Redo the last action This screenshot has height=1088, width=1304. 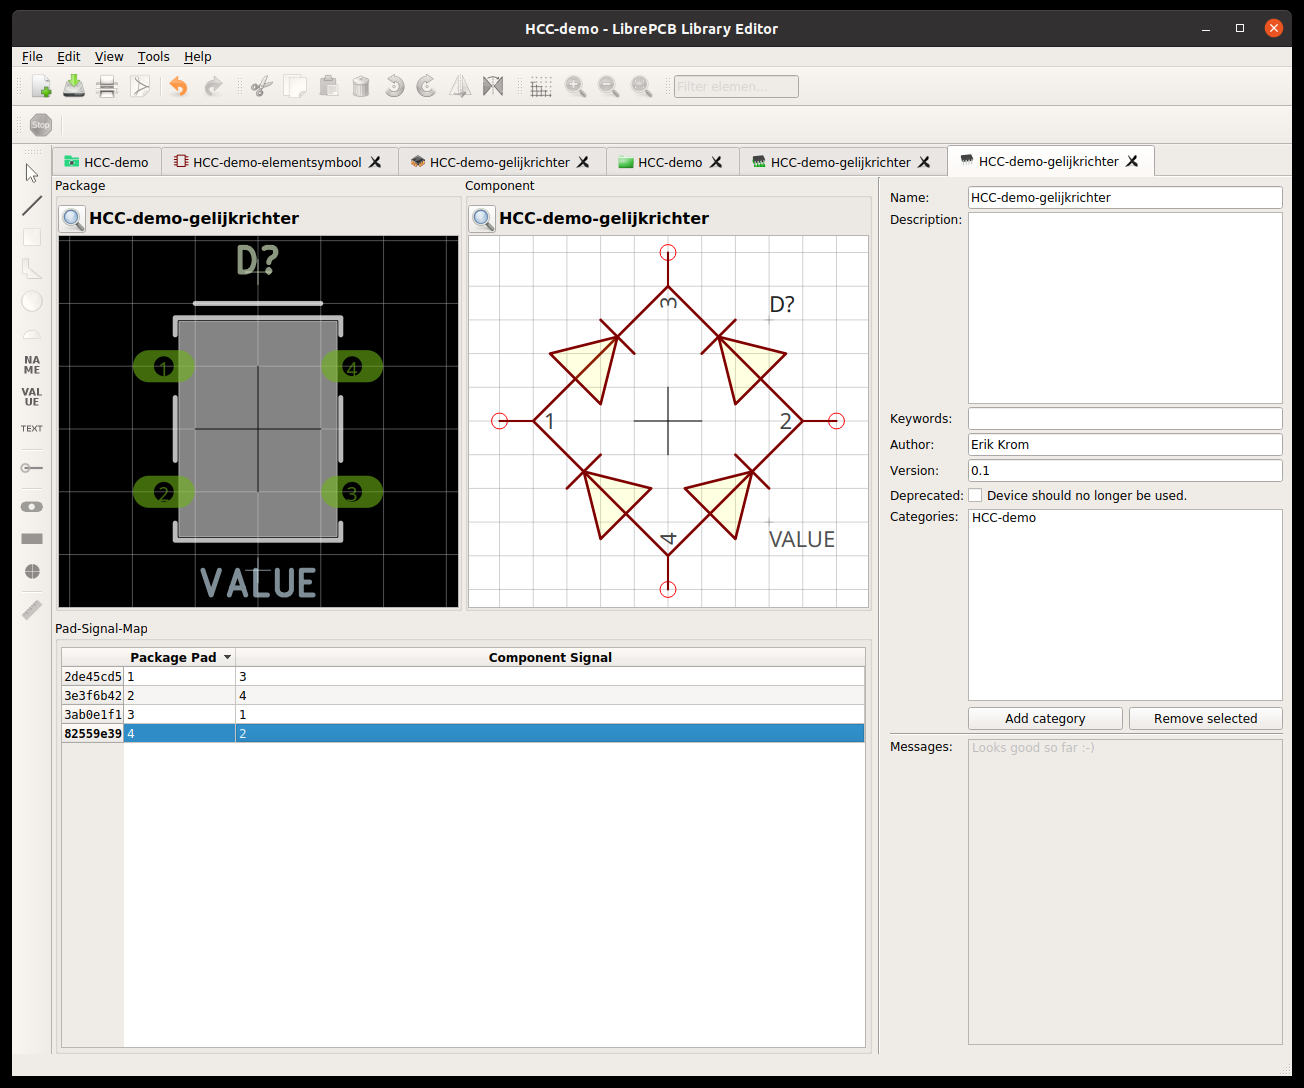213,86
